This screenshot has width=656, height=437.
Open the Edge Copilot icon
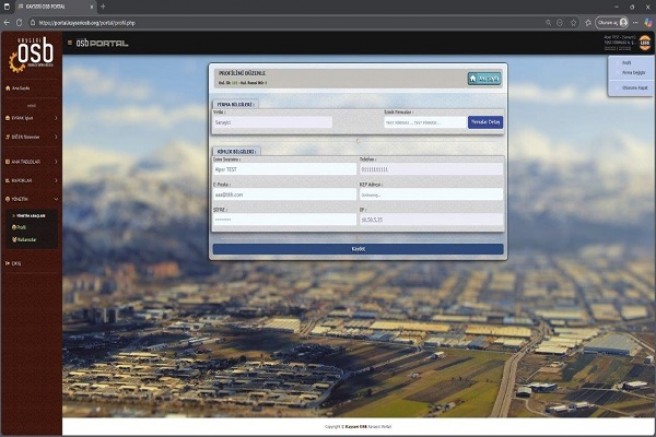648,21
